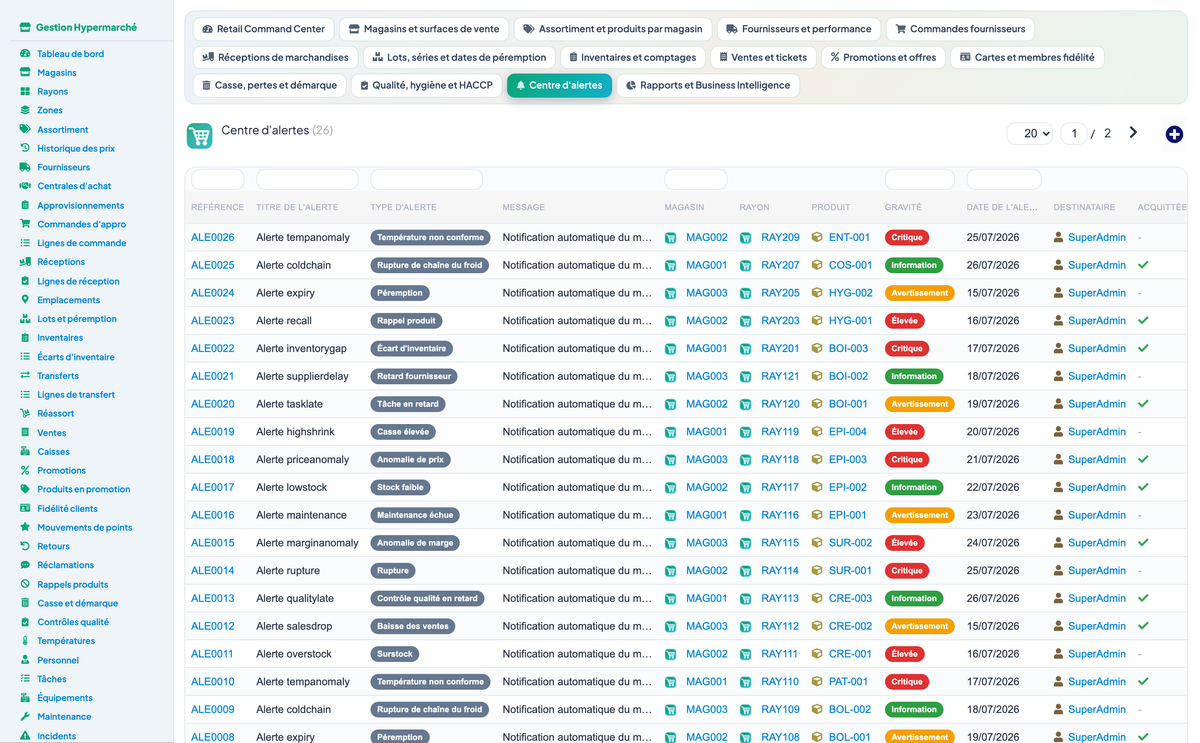
Task: Click the store icon next to MAG002 in ALE0026 row
Action: pyautogui.click(x=671, y=238)
